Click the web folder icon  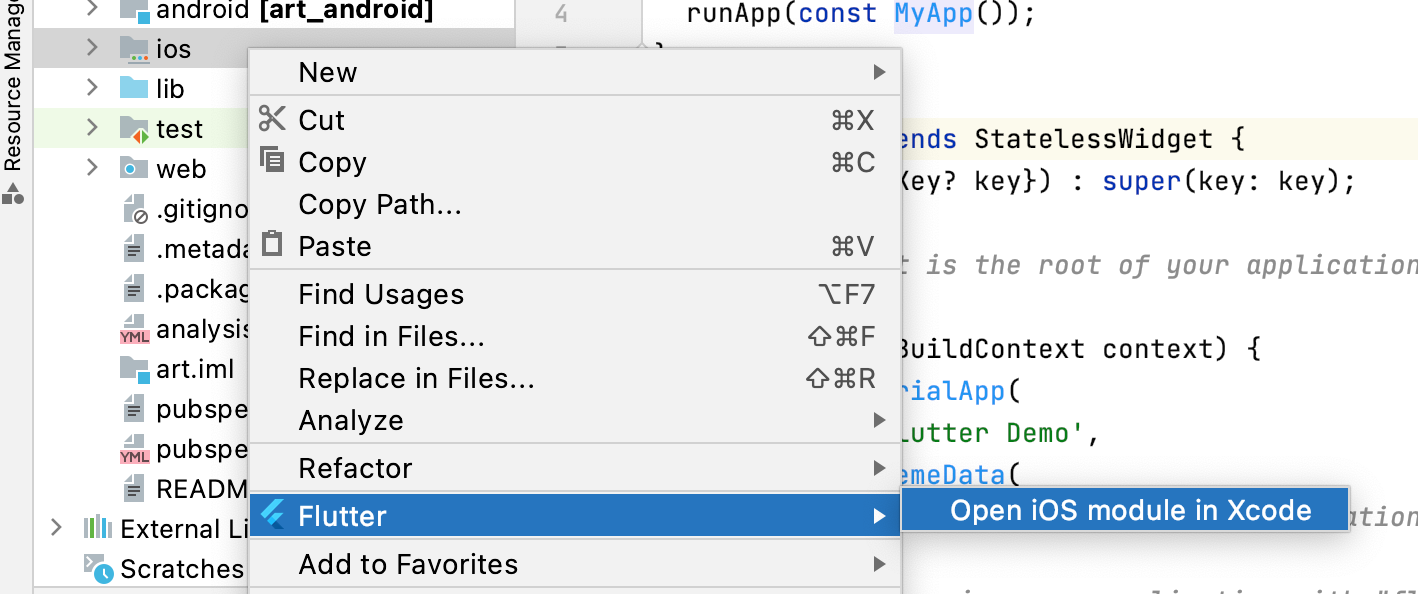(134, 169)
